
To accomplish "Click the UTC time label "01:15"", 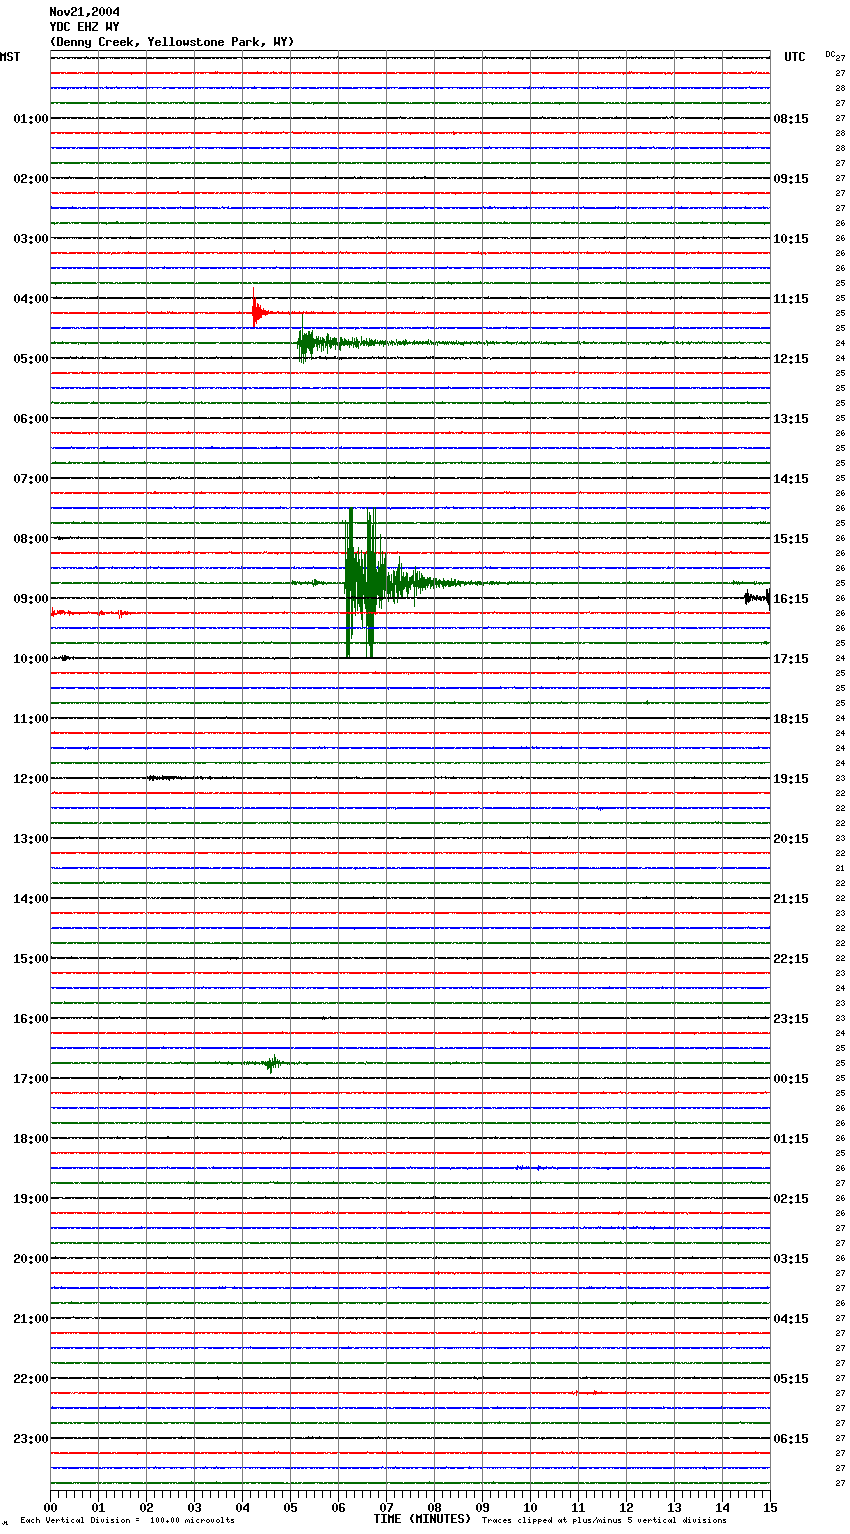I will 791,1139.
